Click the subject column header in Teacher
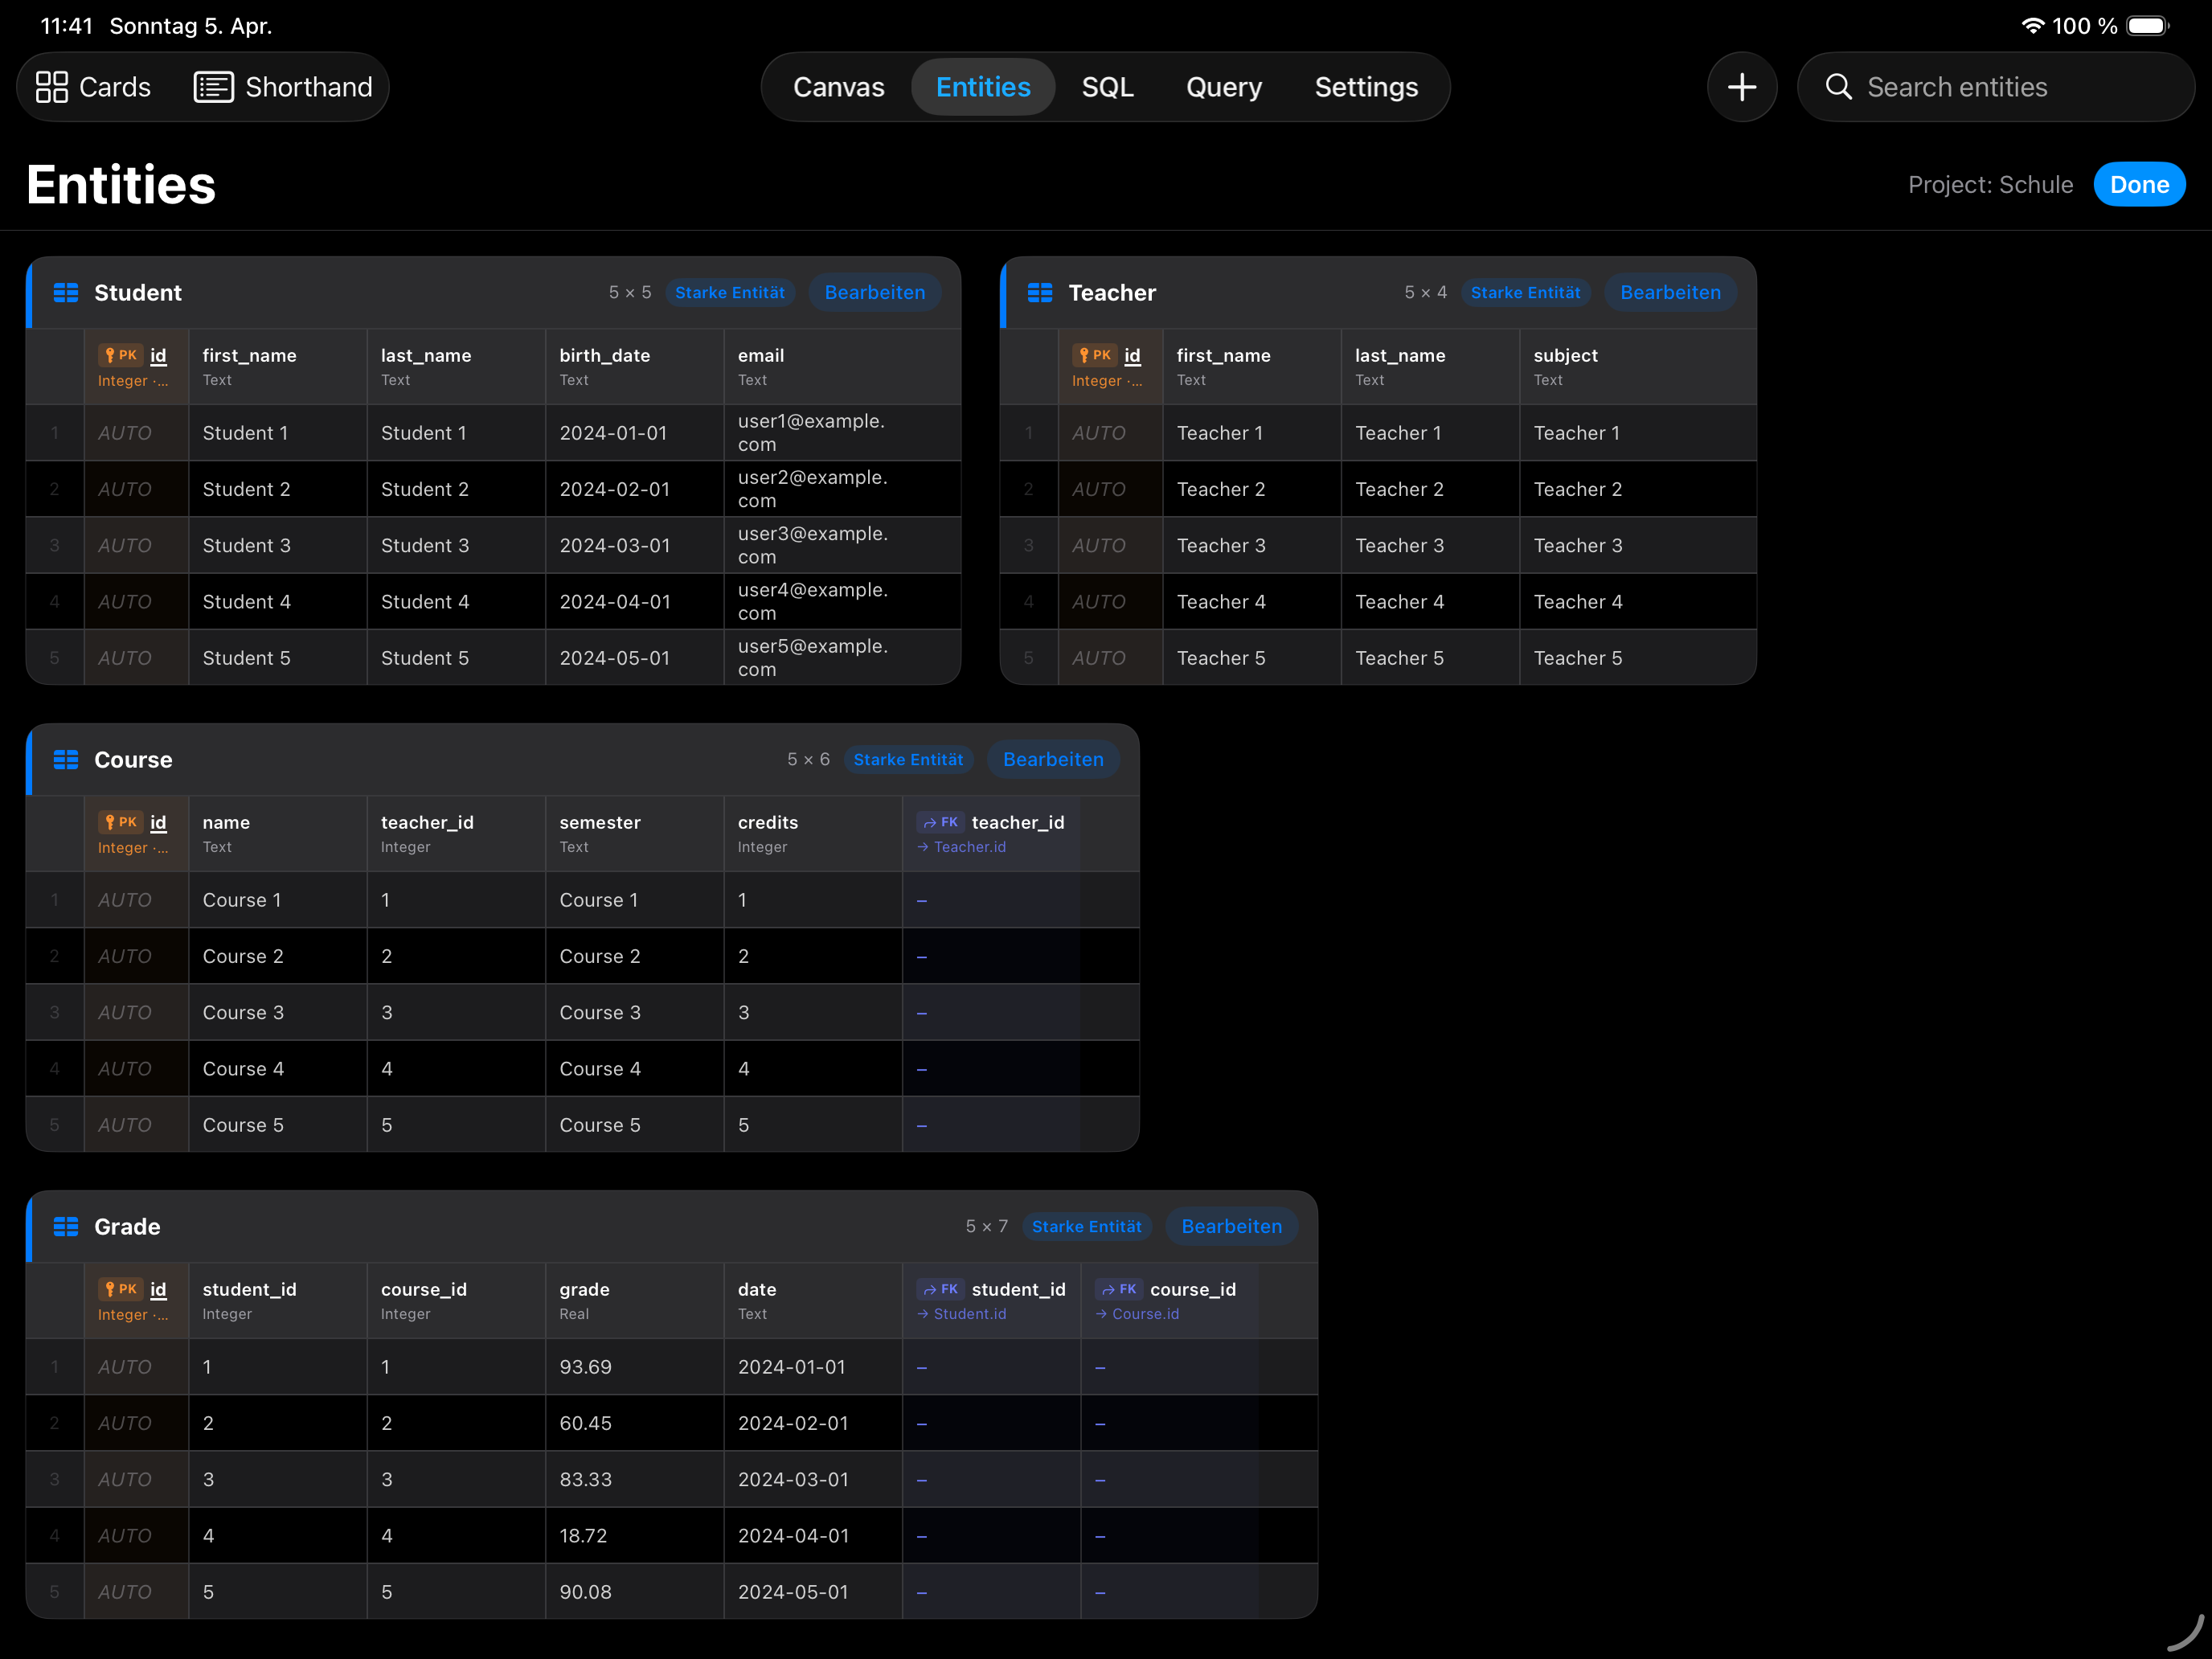Image resolution: width=2212 pixels, height=1659 pixels. (1637, 366)
